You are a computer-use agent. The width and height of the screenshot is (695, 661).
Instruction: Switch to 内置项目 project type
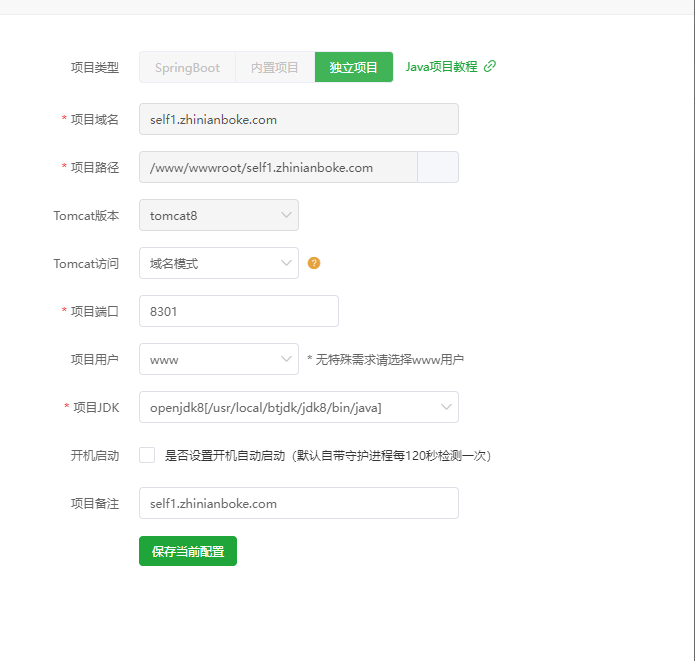pos(275,67)
